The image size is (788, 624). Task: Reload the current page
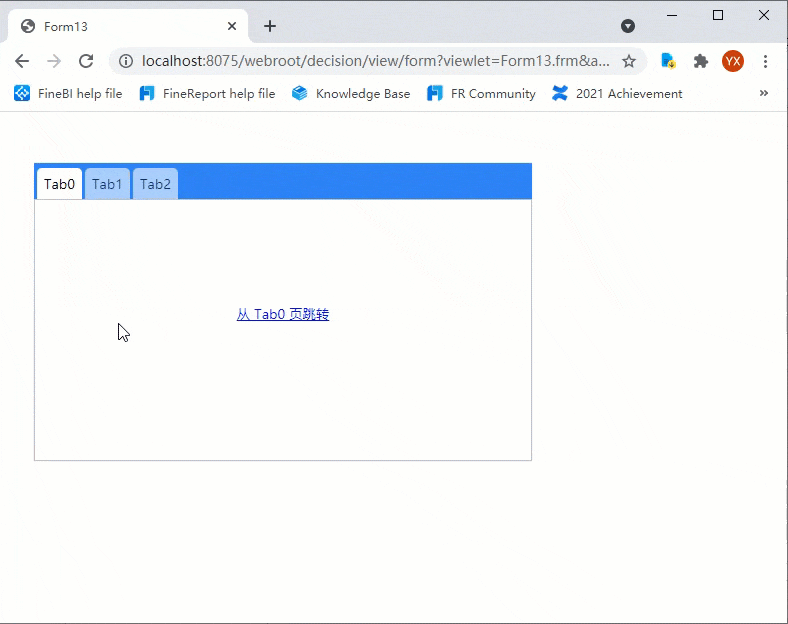point(86,61)
